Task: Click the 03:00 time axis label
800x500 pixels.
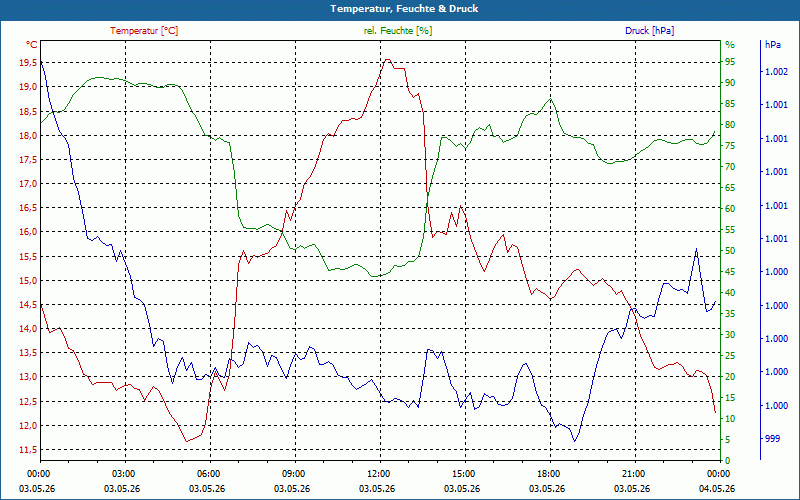Action: pos(122,473)
